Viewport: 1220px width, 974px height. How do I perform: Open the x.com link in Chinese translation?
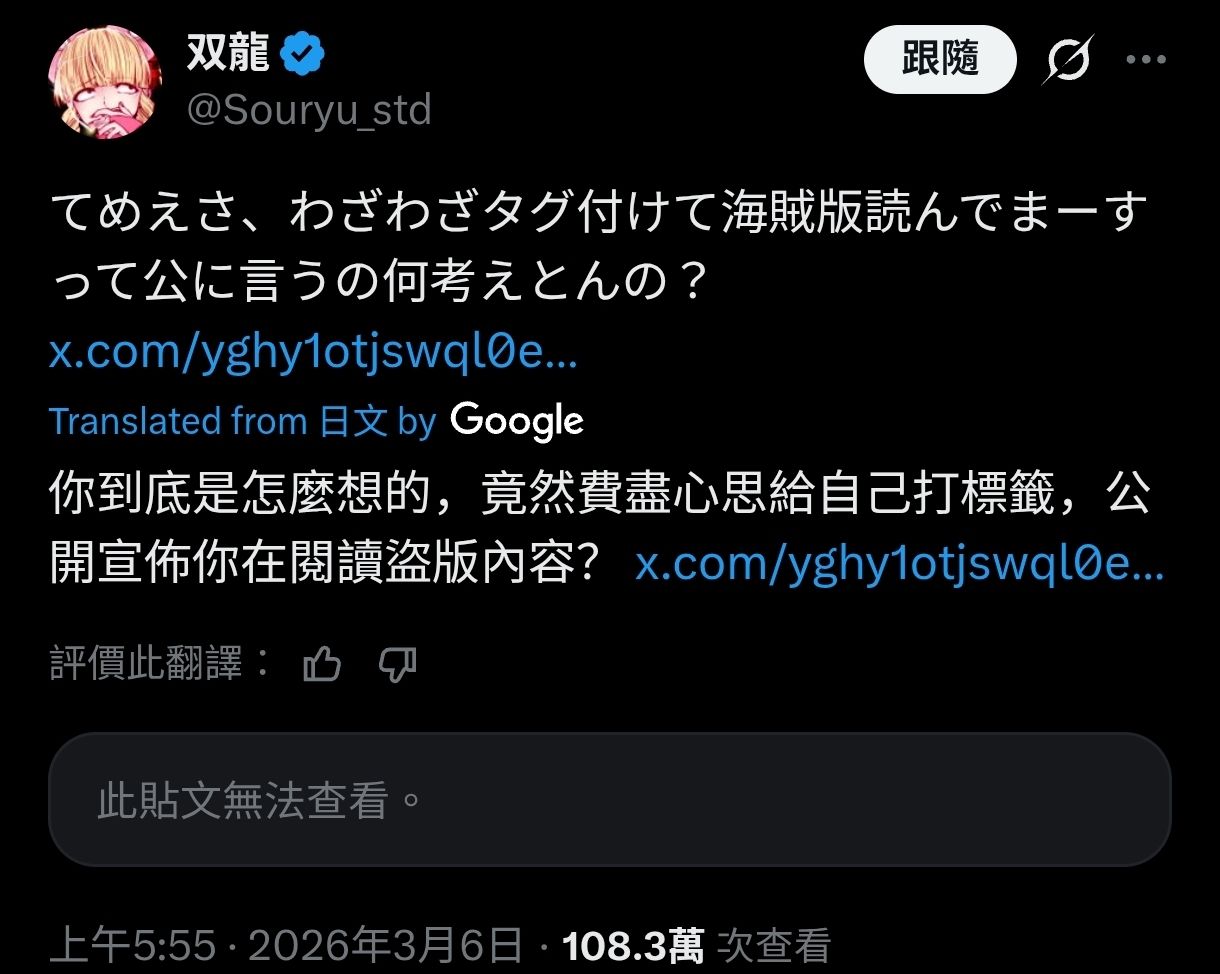pyautogui.click(x=900, y=566)
